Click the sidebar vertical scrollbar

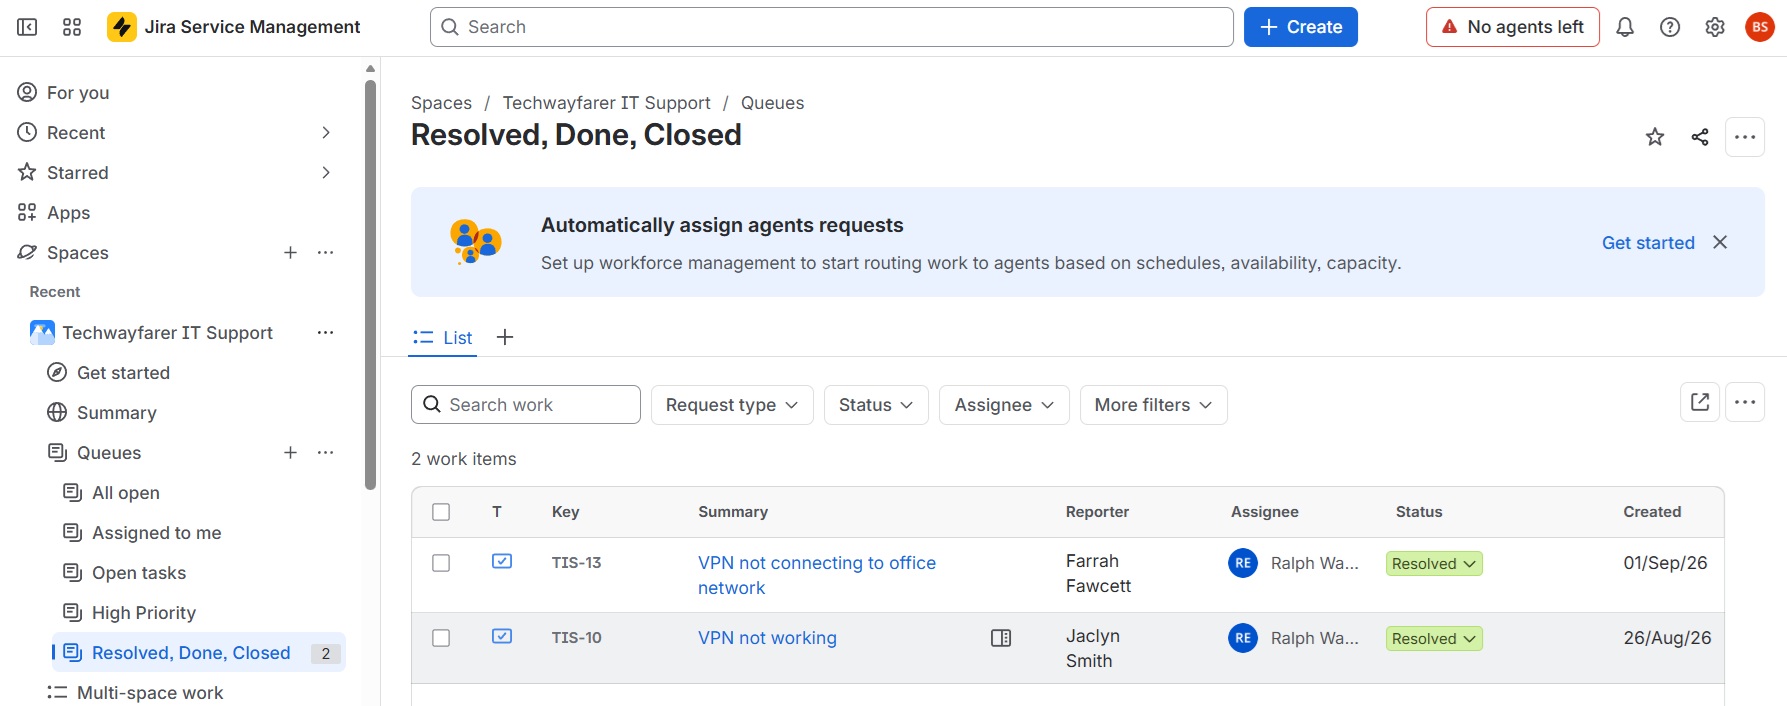click(x=370, y=285)
